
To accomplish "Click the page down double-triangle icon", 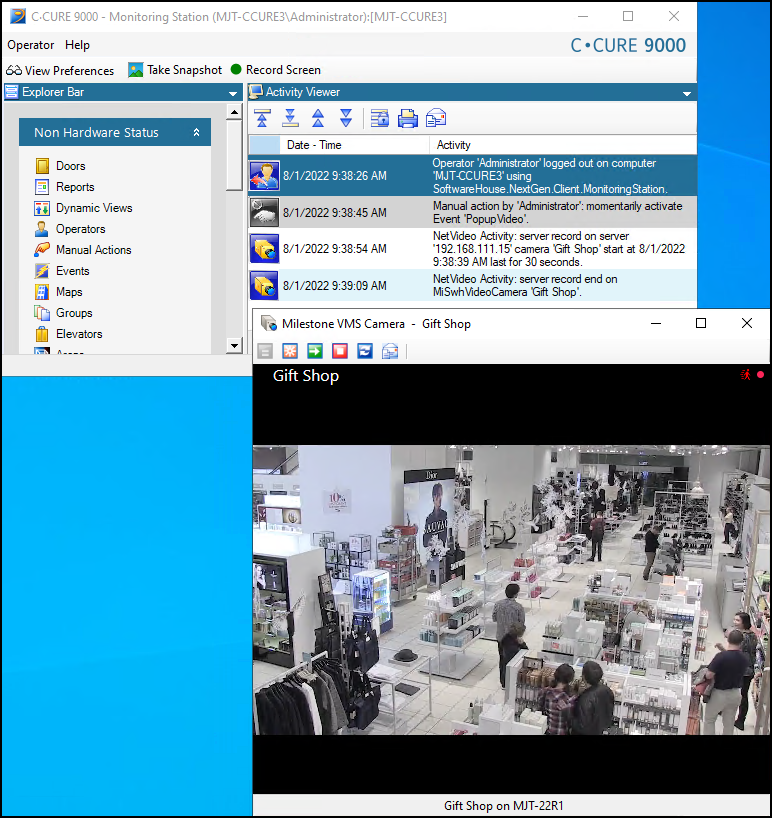I will coord(346,118).
